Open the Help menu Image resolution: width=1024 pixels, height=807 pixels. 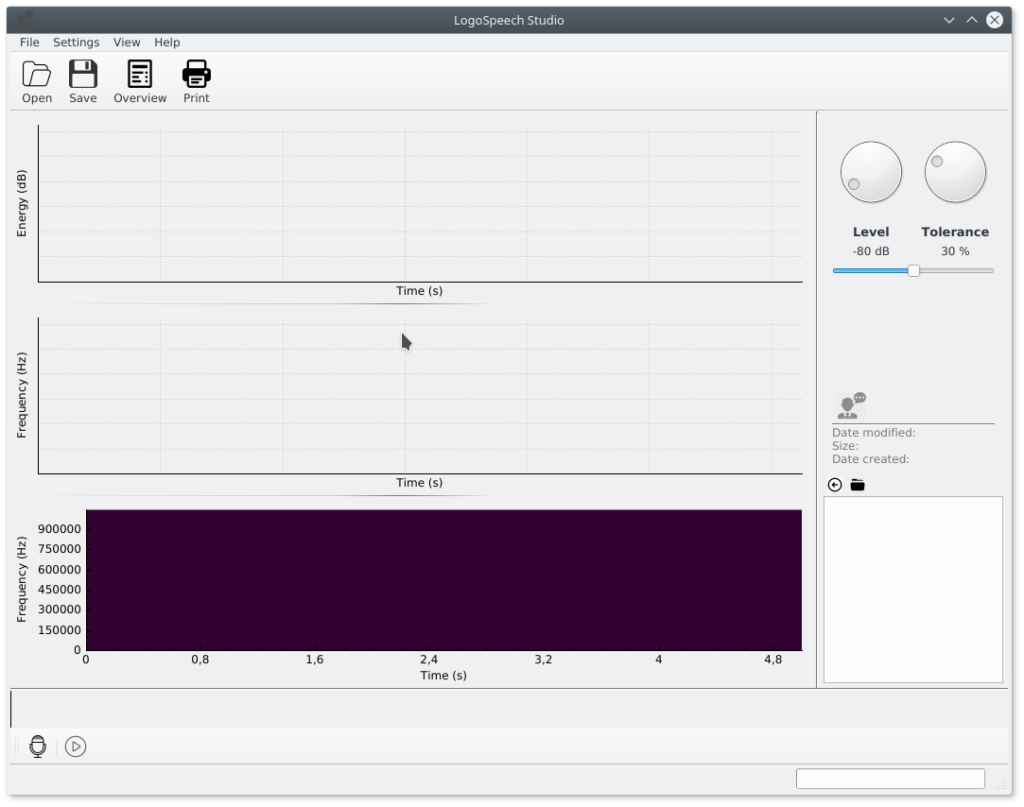(x=167, y=42)
